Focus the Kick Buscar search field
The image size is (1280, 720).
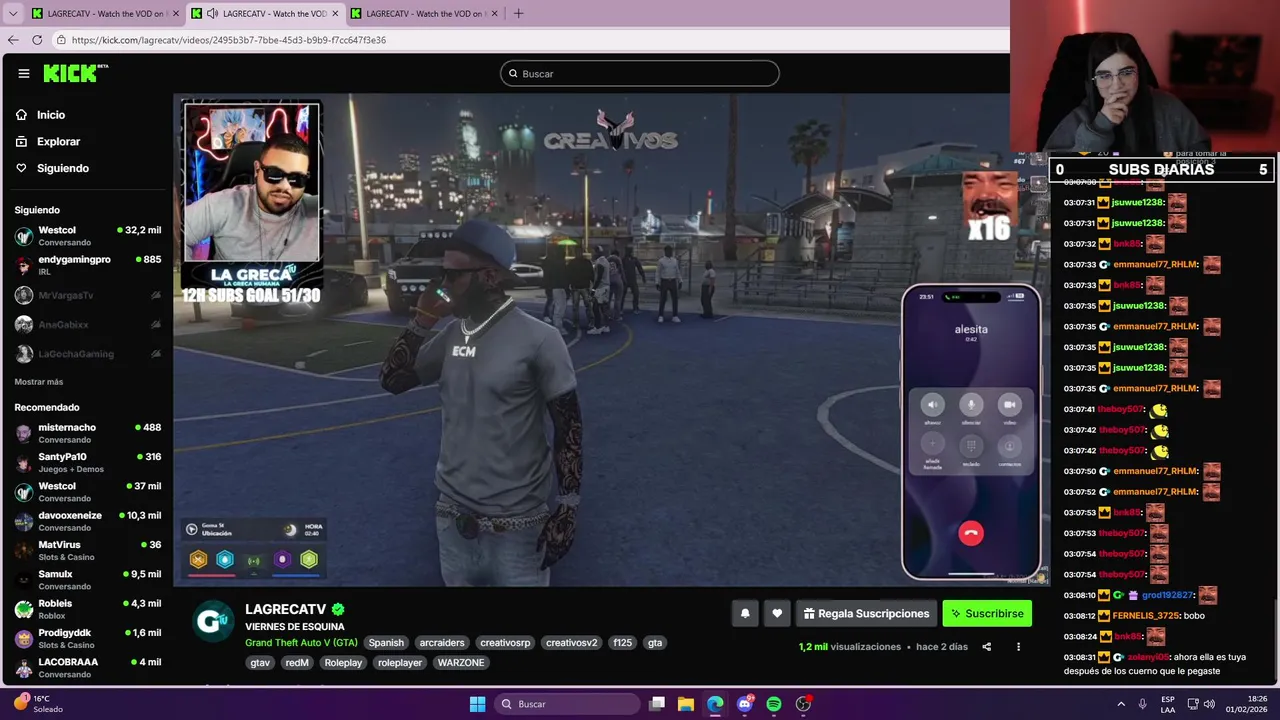pos(640,73)
